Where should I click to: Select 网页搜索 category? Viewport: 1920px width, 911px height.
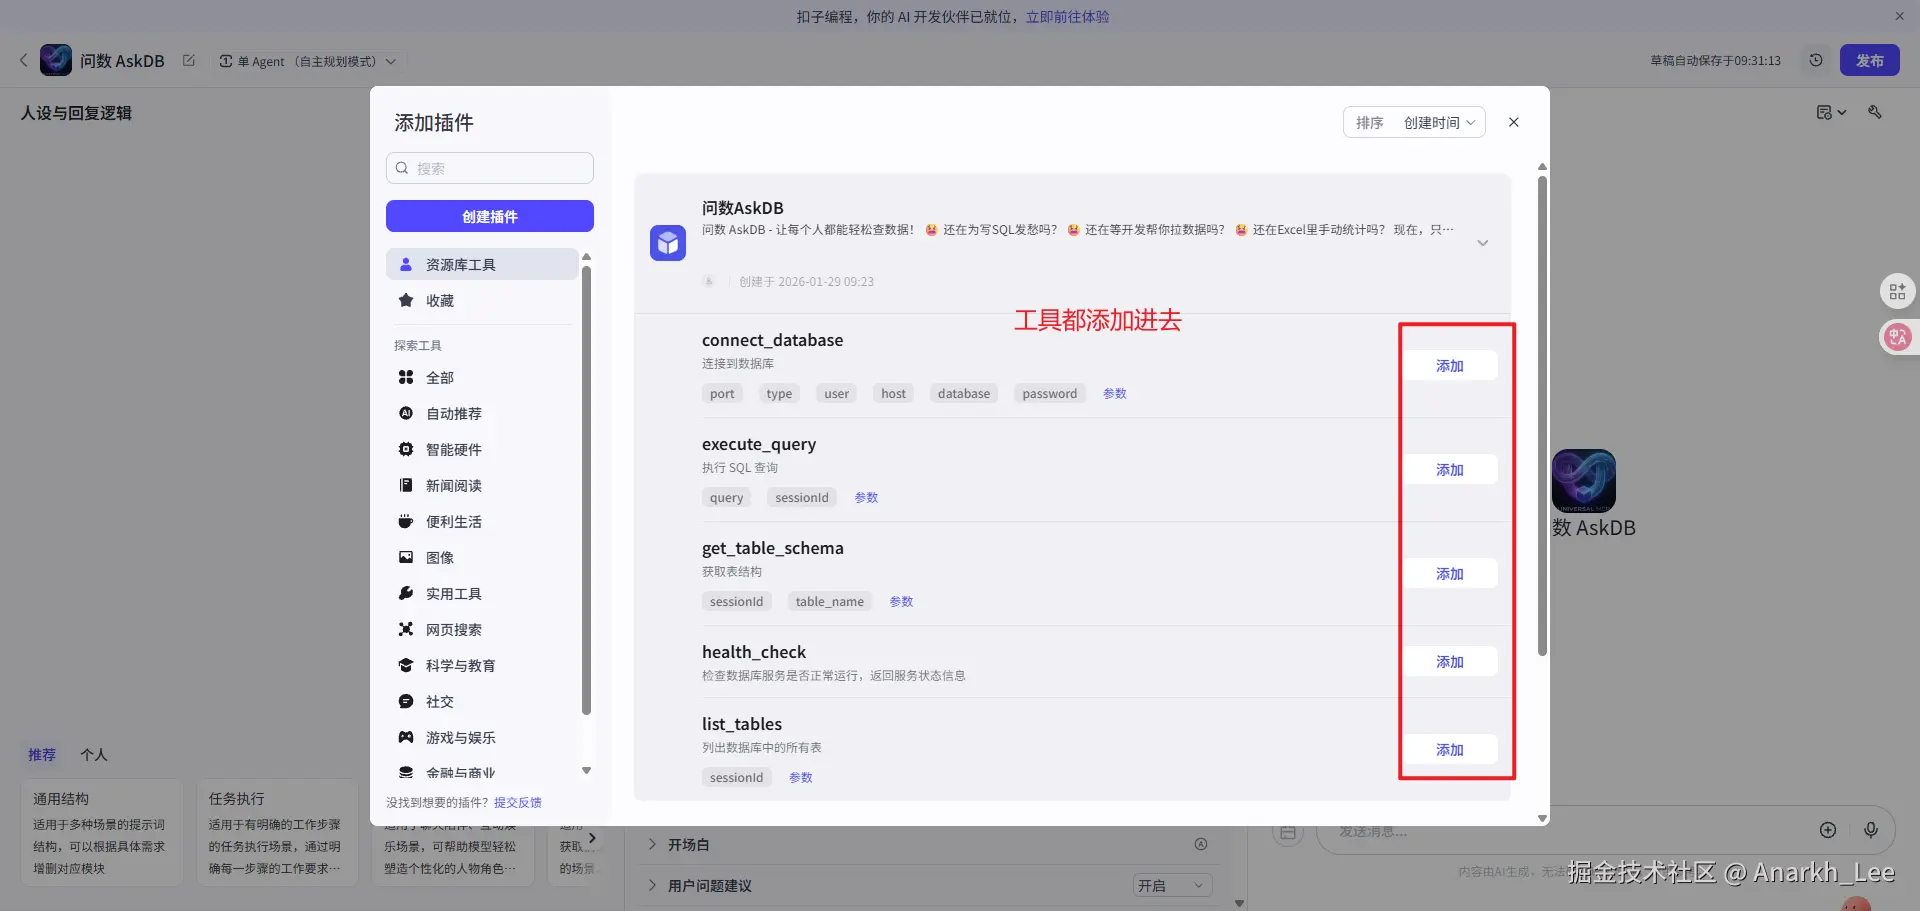pyautogui.click(x=482, y=630)
